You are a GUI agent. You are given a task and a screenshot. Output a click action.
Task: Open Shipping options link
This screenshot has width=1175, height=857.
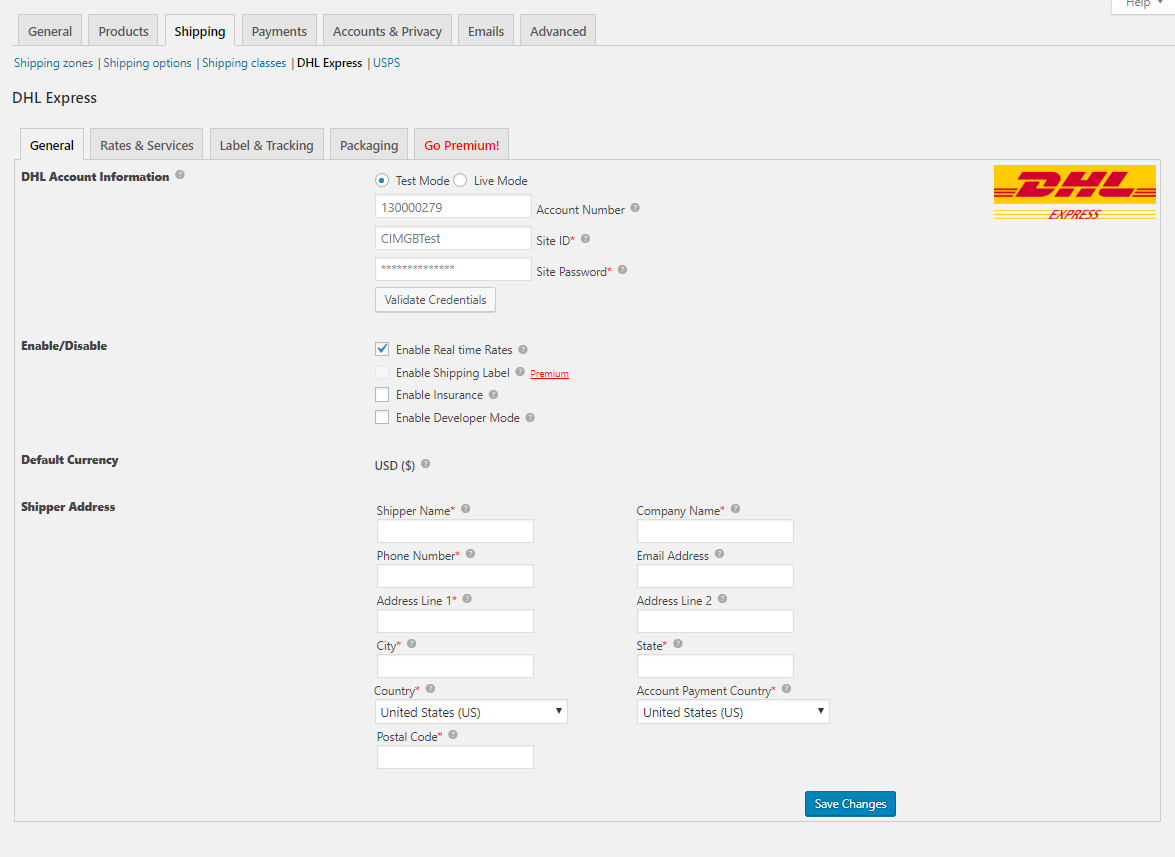tap(148, 63)
